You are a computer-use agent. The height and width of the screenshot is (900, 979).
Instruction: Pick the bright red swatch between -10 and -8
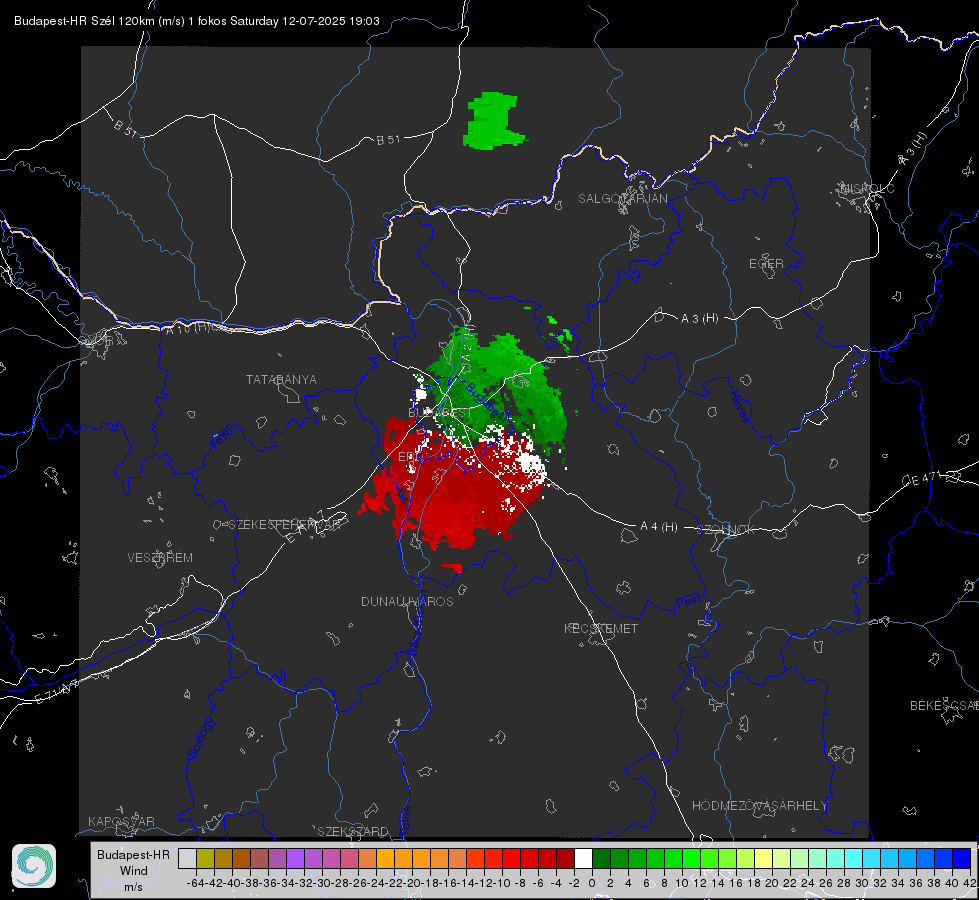pyautogui.click(x=511, y=858)
